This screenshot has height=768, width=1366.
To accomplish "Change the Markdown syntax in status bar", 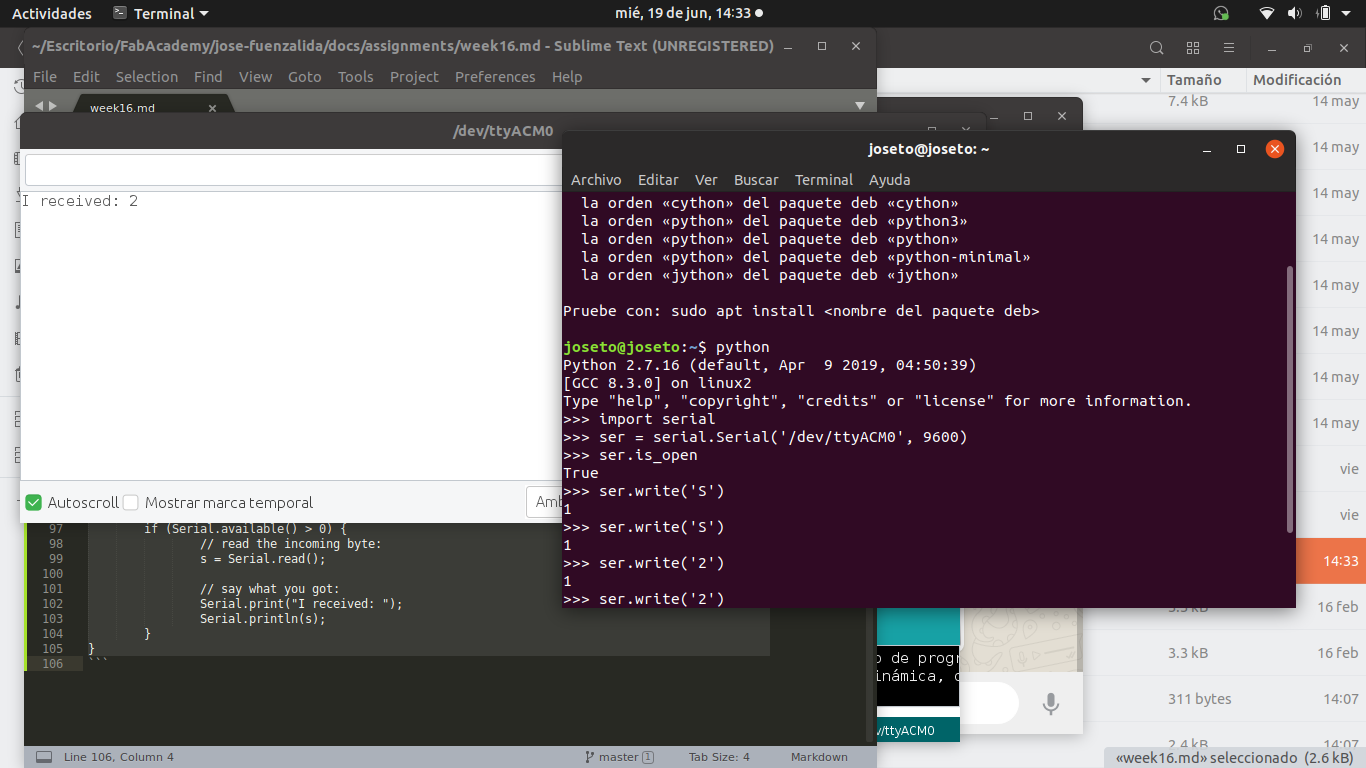I will point(819,757).
